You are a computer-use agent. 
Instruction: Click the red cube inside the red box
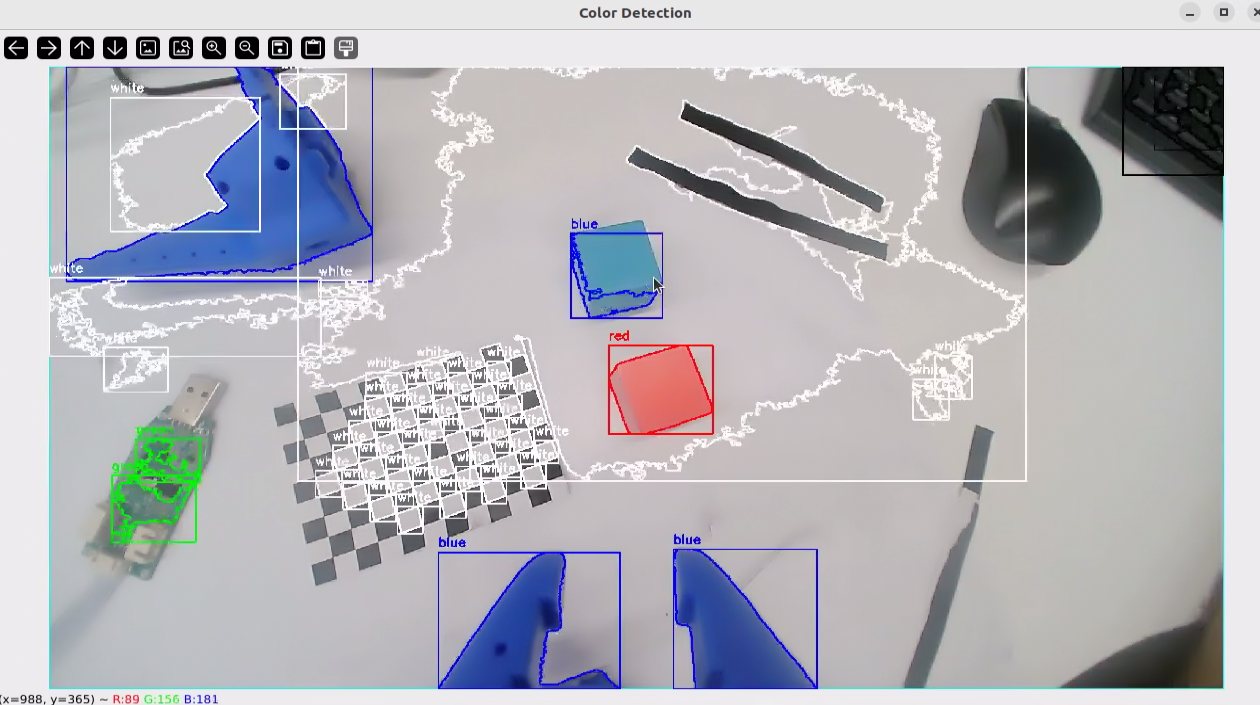[x=662, y=390]
